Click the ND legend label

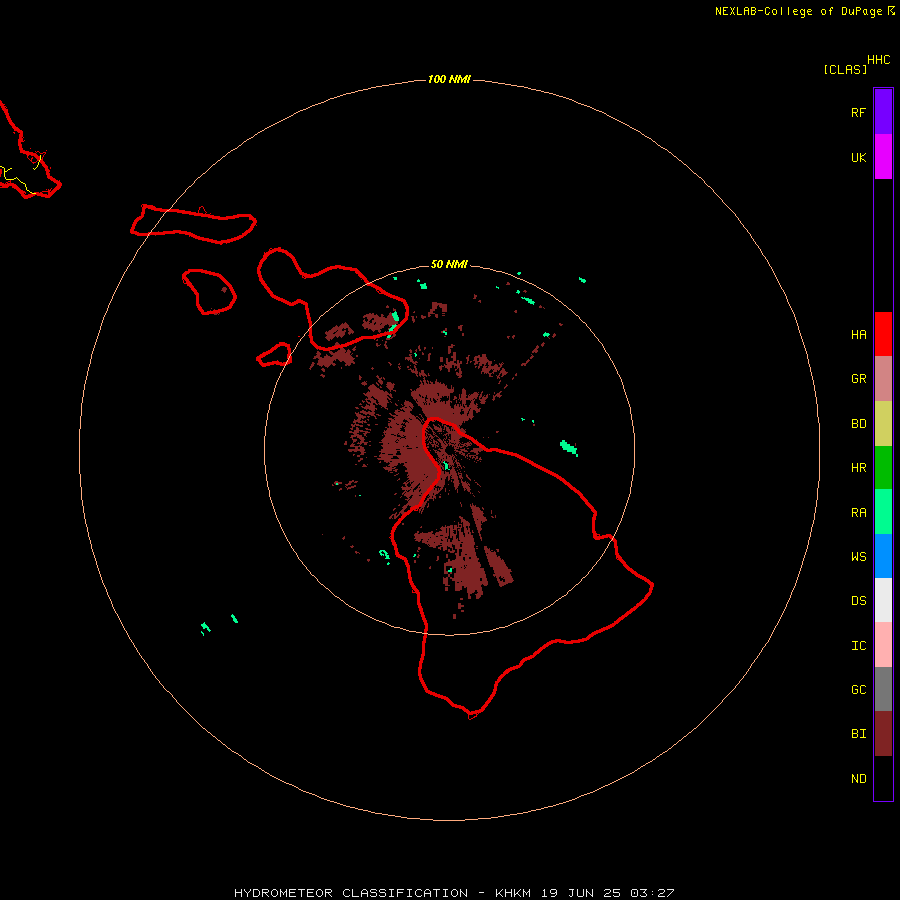coord(858,778)
